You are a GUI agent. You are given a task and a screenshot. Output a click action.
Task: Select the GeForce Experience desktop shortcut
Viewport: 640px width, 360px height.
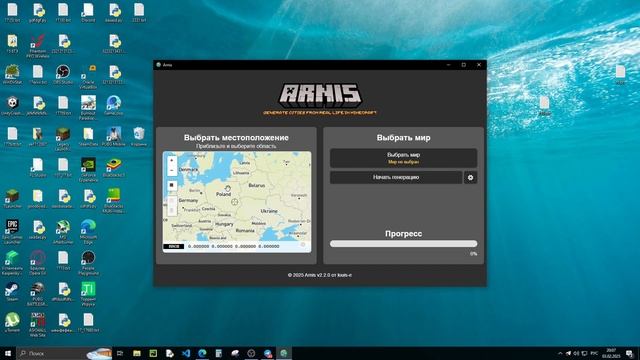88,170
